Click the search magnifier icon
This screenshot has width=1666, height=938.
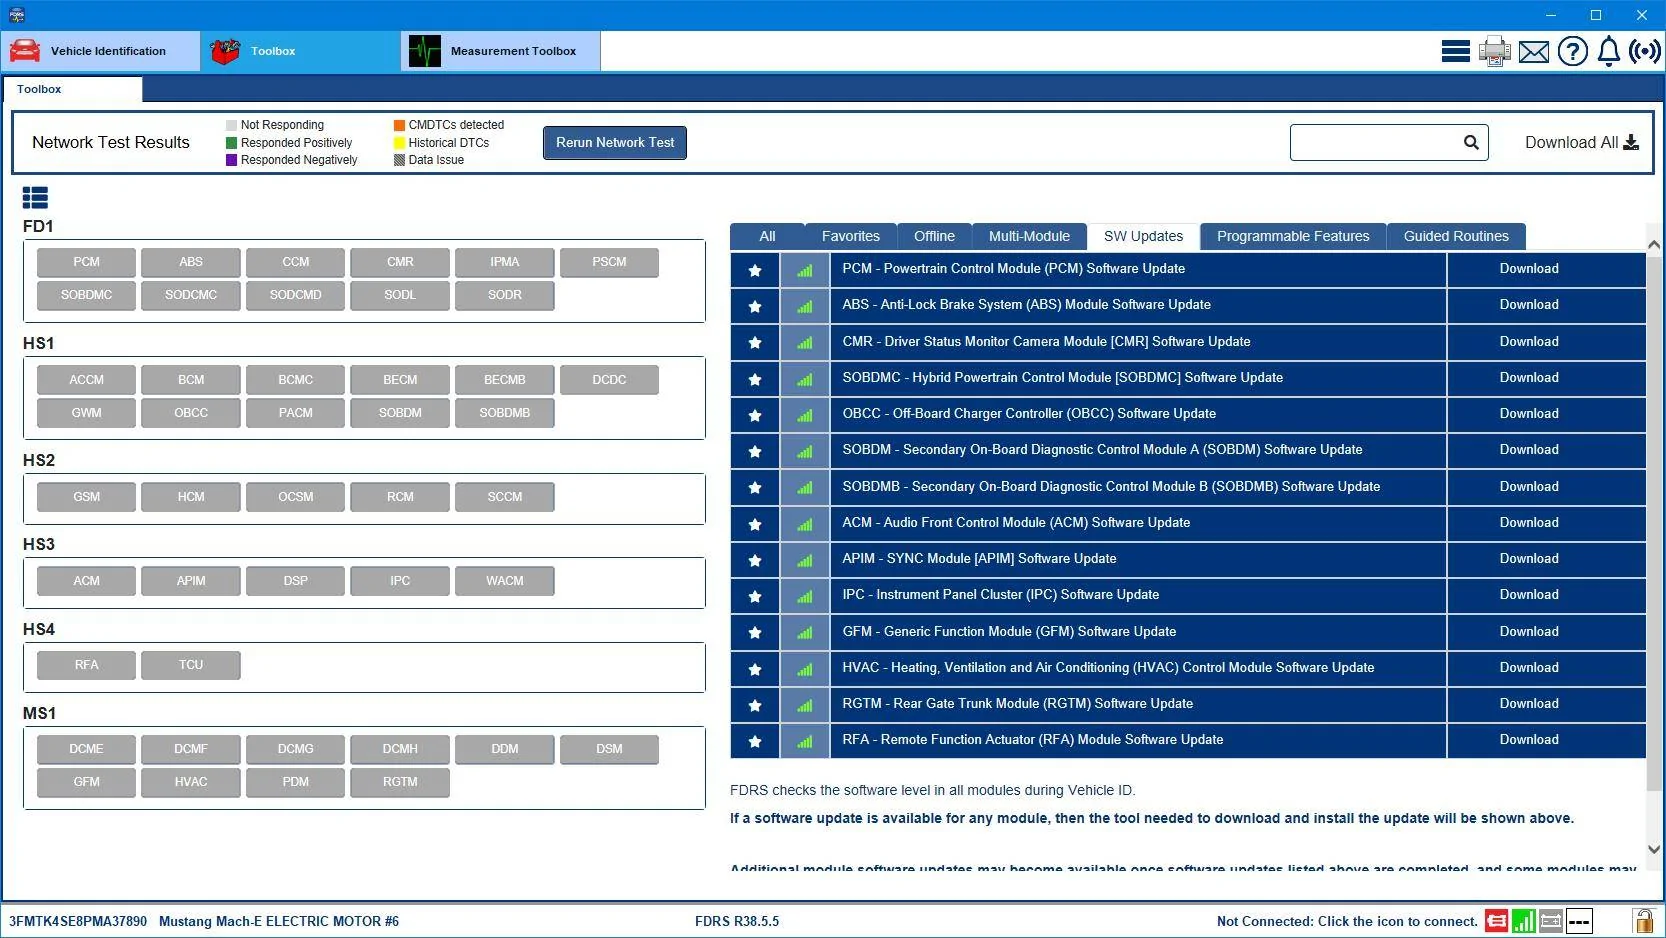[x=1471, y=142]
